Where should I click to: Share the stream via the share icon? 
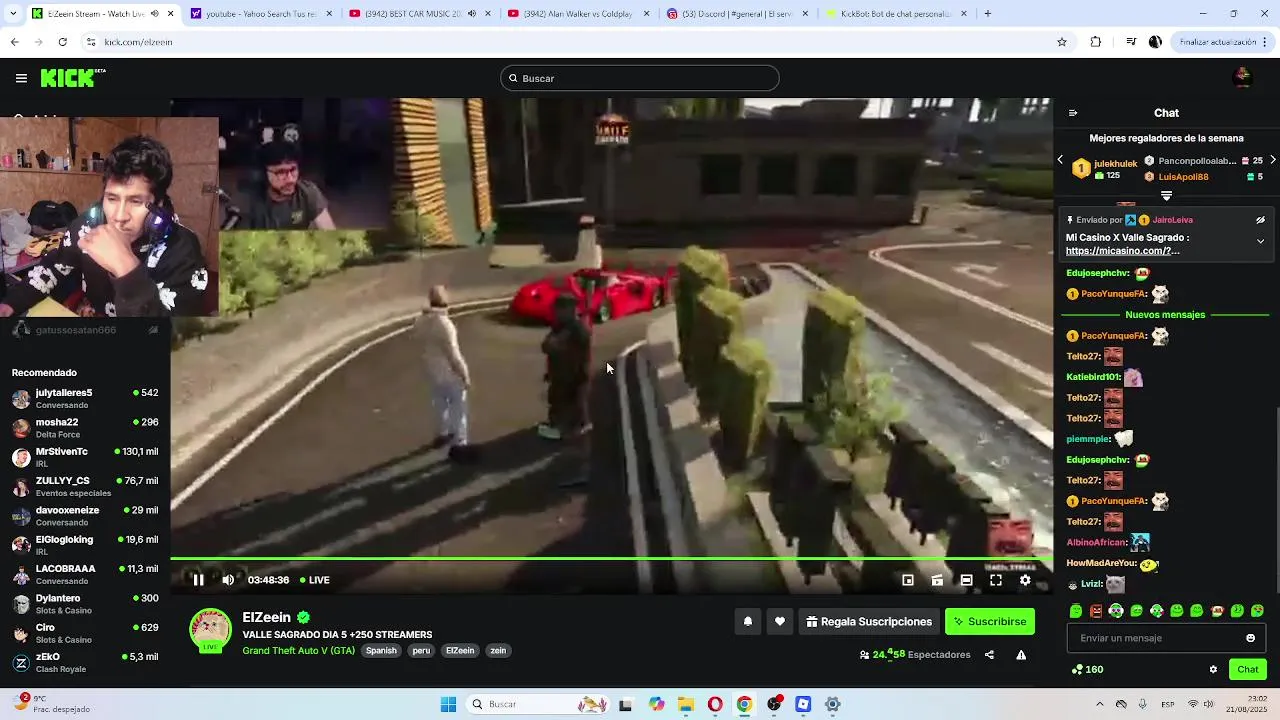tap(989, 655)
